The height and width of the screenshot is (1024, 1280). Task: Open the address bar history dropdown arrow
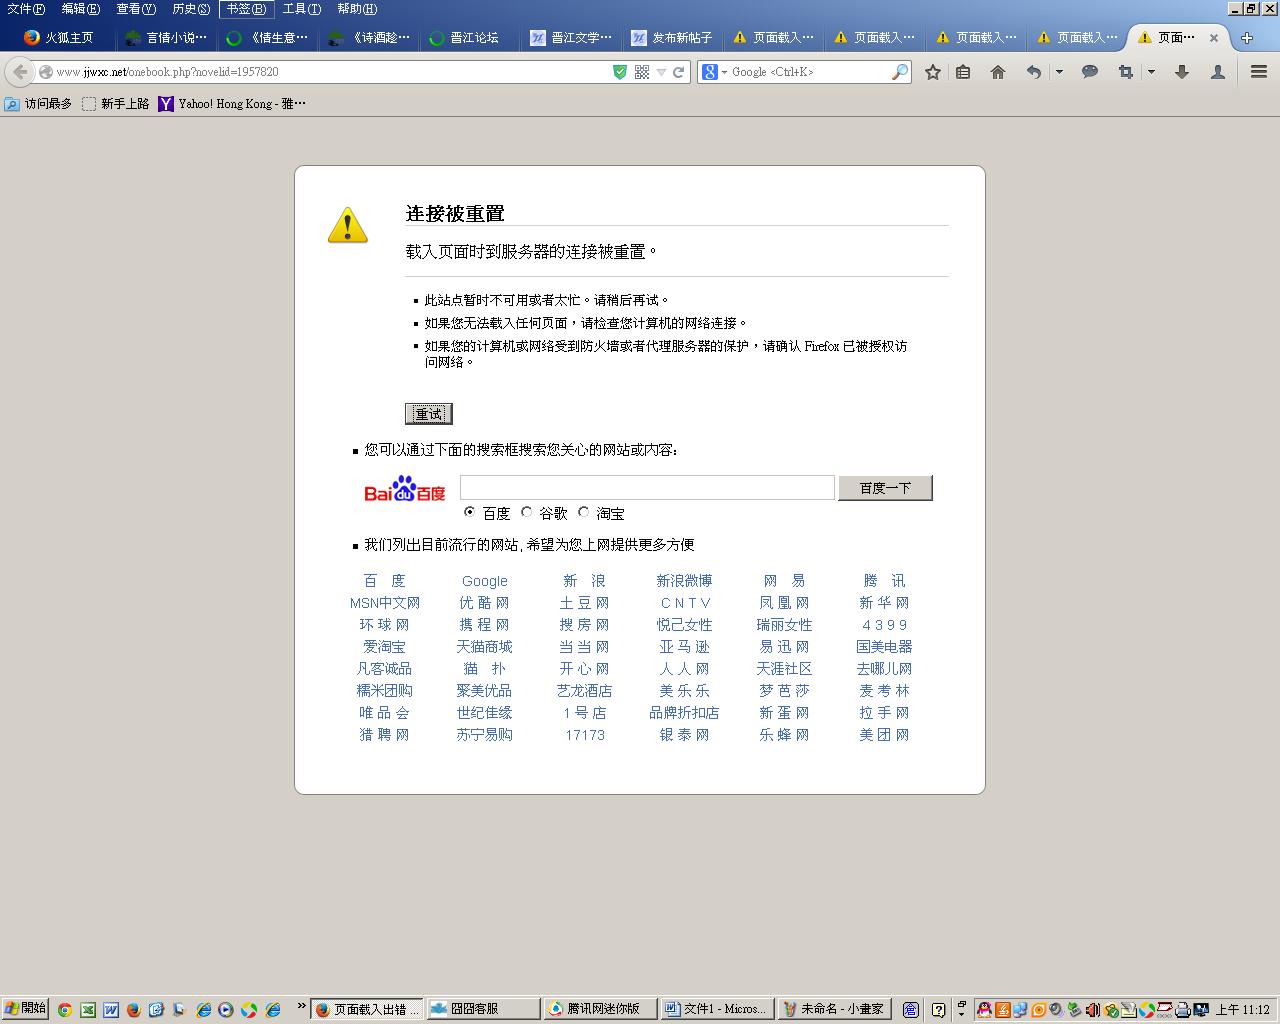(661, 72)
